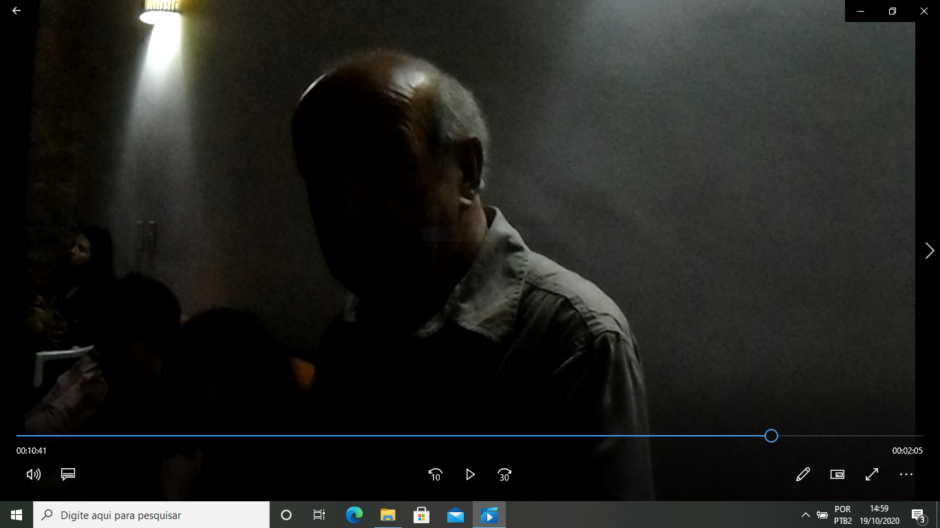Skip back 10 seconds

click(x=435, y=475)
